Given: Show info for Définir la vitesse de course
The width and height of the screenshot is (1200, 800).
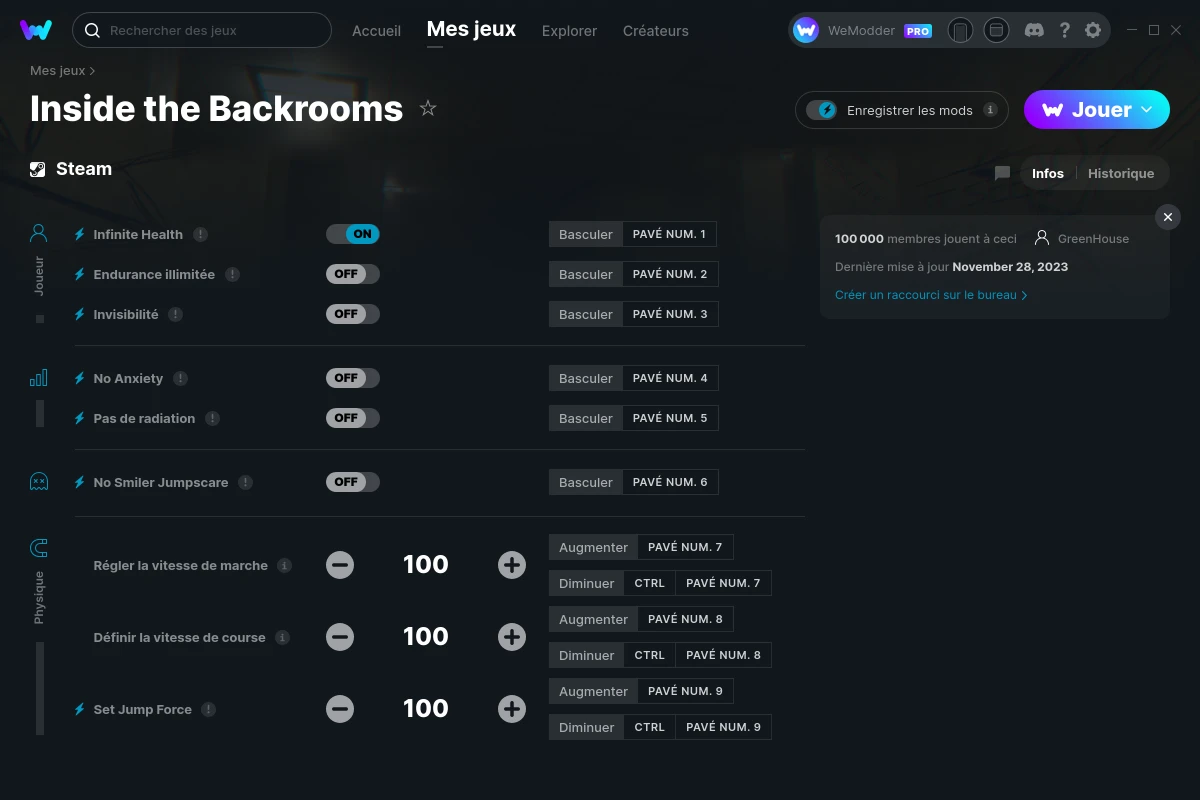Looking at the screenshot, I should tap(282, 637).
